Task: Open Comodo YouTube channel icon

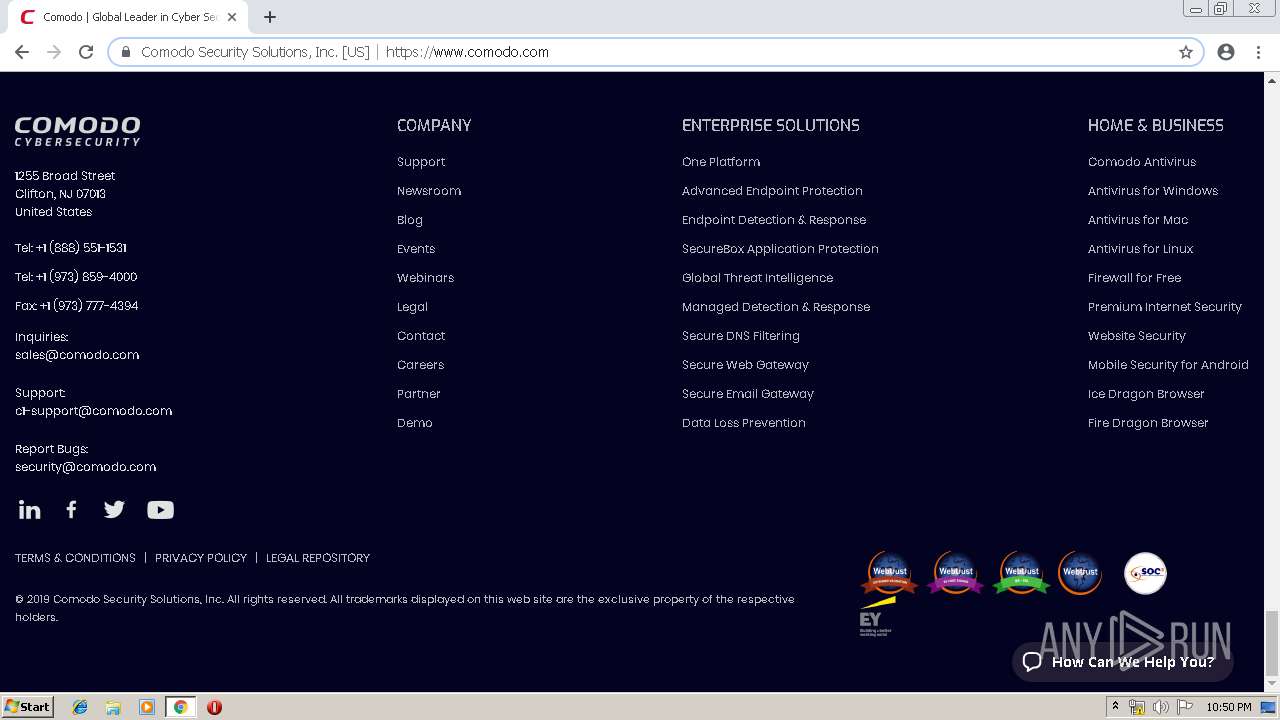Action: click(160, 510)
